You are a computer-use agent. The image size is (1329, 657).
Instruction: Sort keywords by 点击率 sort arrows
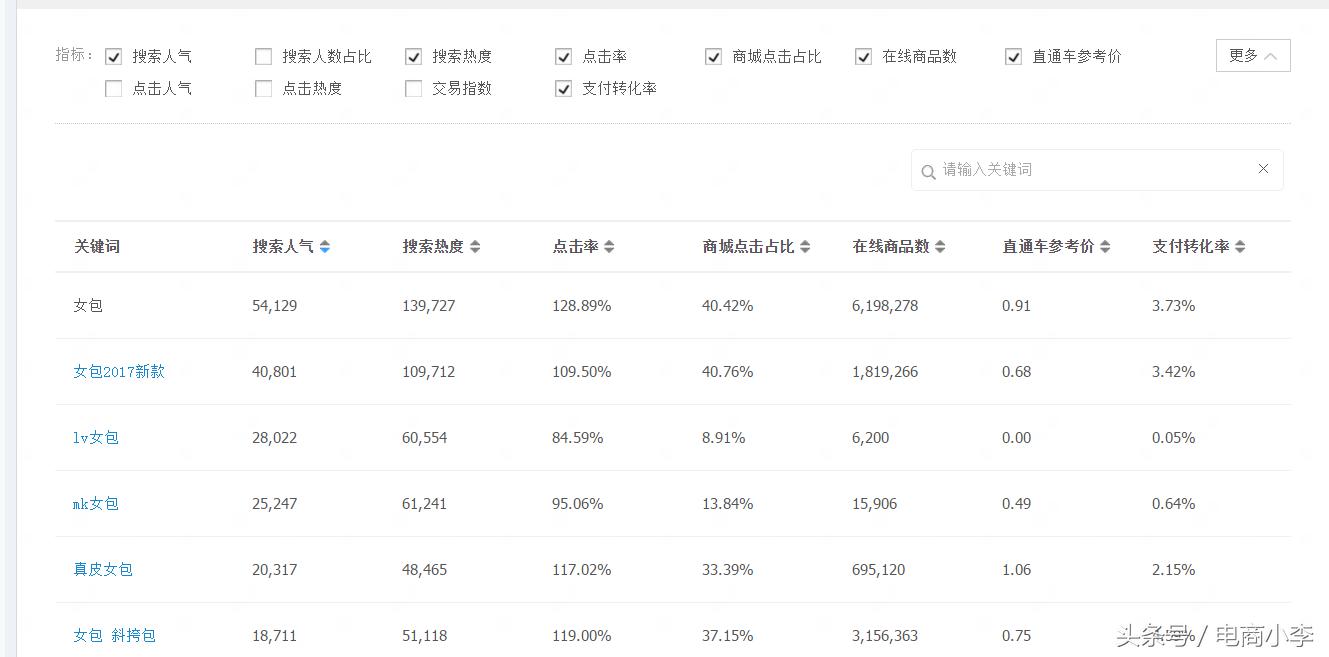609,246
